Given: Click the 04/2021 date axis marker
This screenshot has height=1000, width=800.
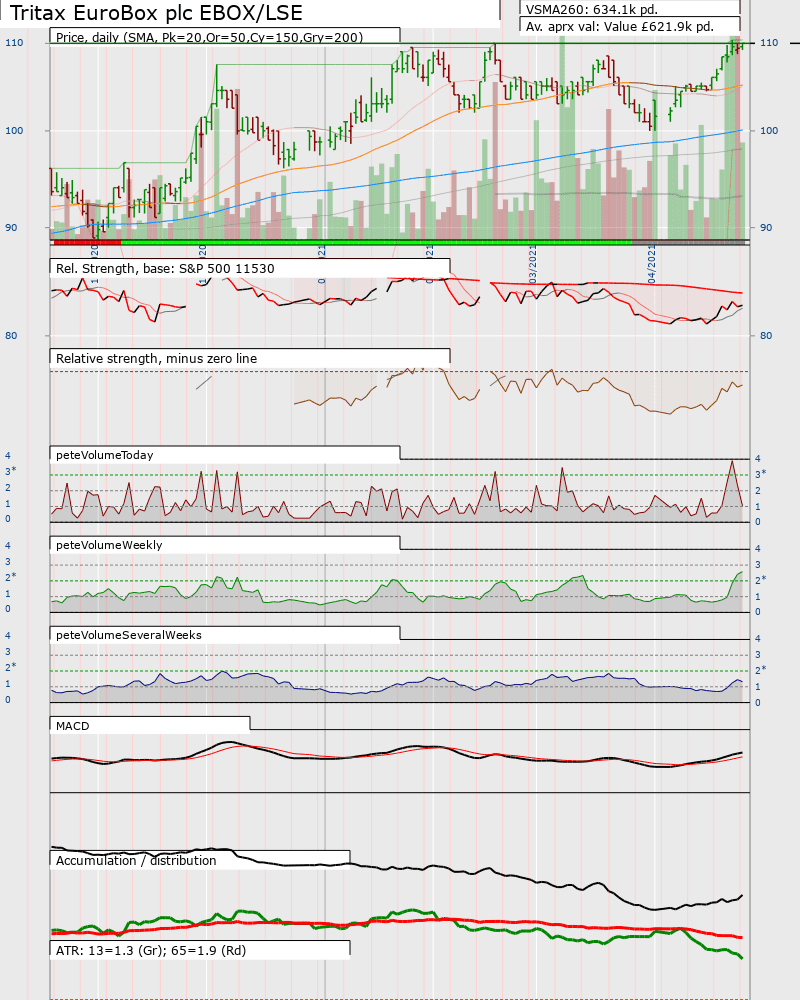Looking at the screenshot, I should pos(651,267).
